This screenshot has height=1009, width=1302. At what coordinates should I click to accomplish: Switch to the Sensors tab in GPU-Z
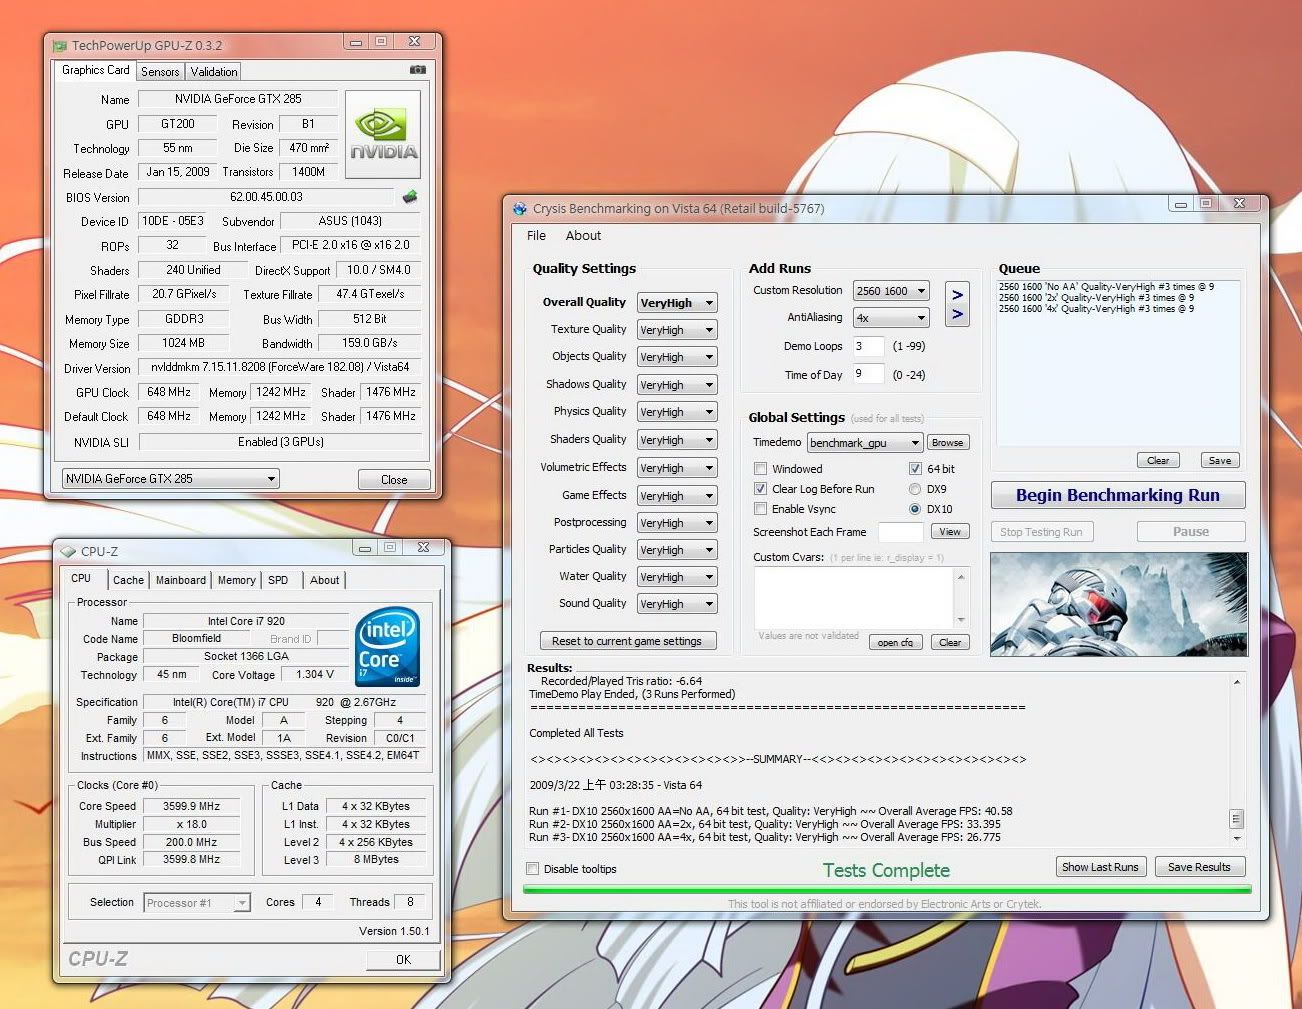160,72
